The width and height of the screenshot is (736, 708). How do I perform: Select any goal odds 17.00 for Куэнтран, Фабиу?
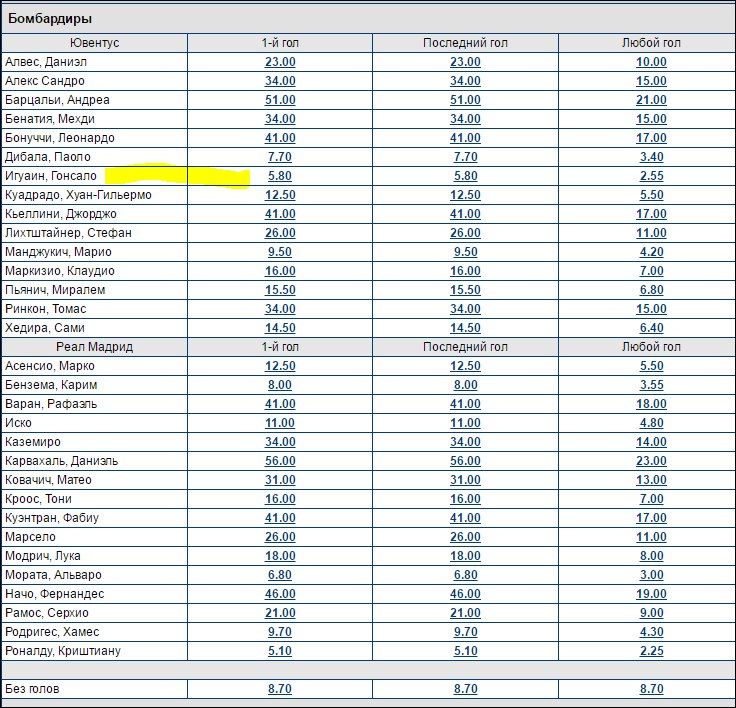tap(651, 518)
